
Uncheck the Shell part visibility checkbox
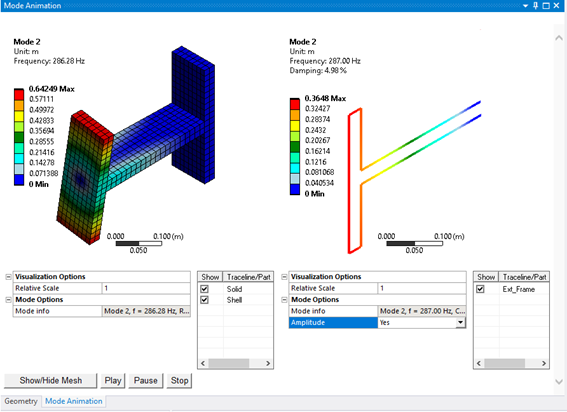click(x=204, y=300)
